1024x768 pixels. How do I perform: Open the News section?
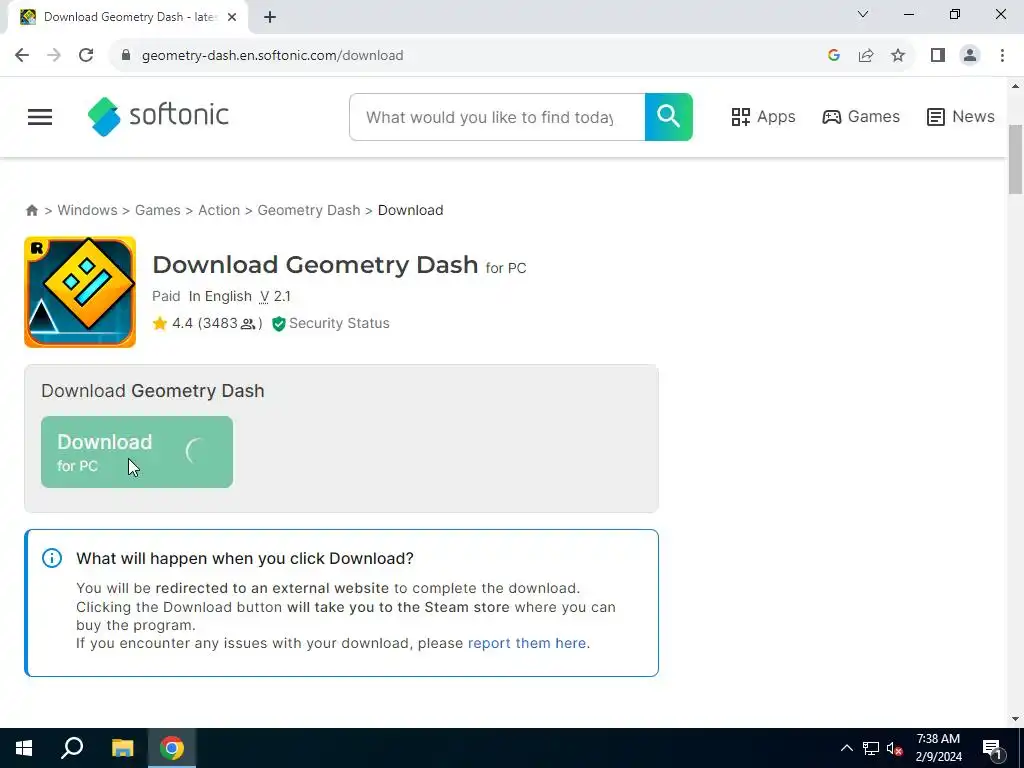[961, 117]
